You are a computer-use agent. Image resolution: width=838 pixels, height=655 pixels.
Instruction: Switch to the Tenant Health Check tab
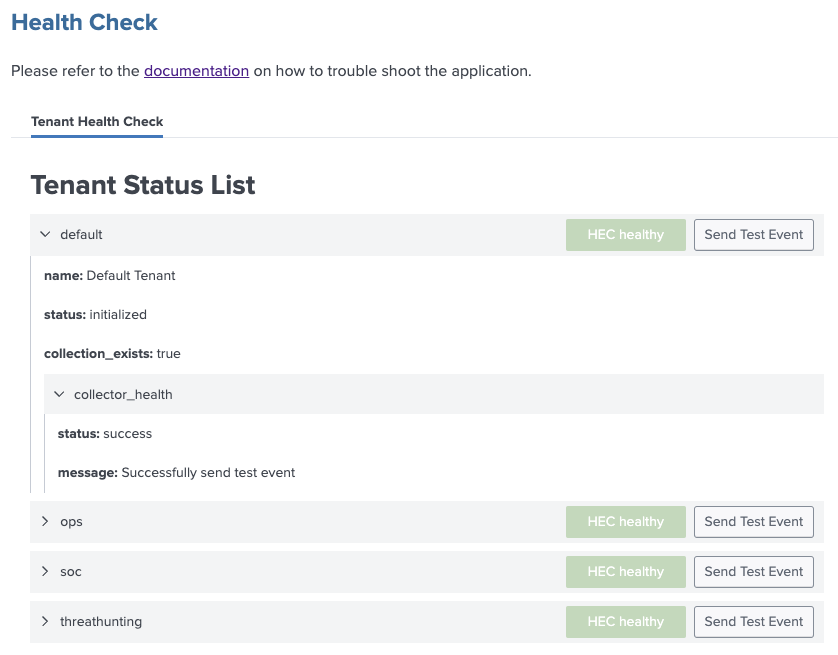tap(97, 122)
